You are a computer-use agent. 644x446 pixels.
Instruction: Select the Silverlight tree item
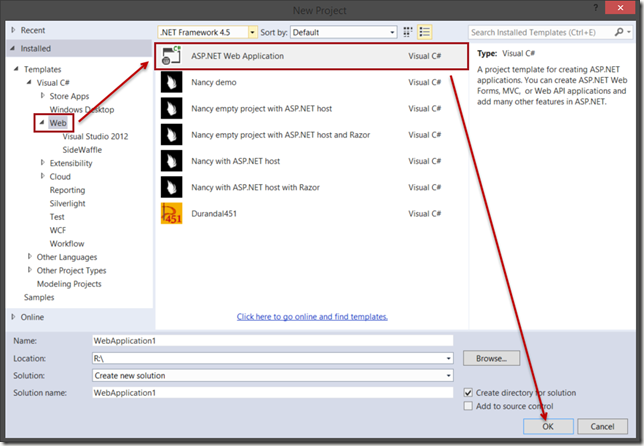point(67,203)
